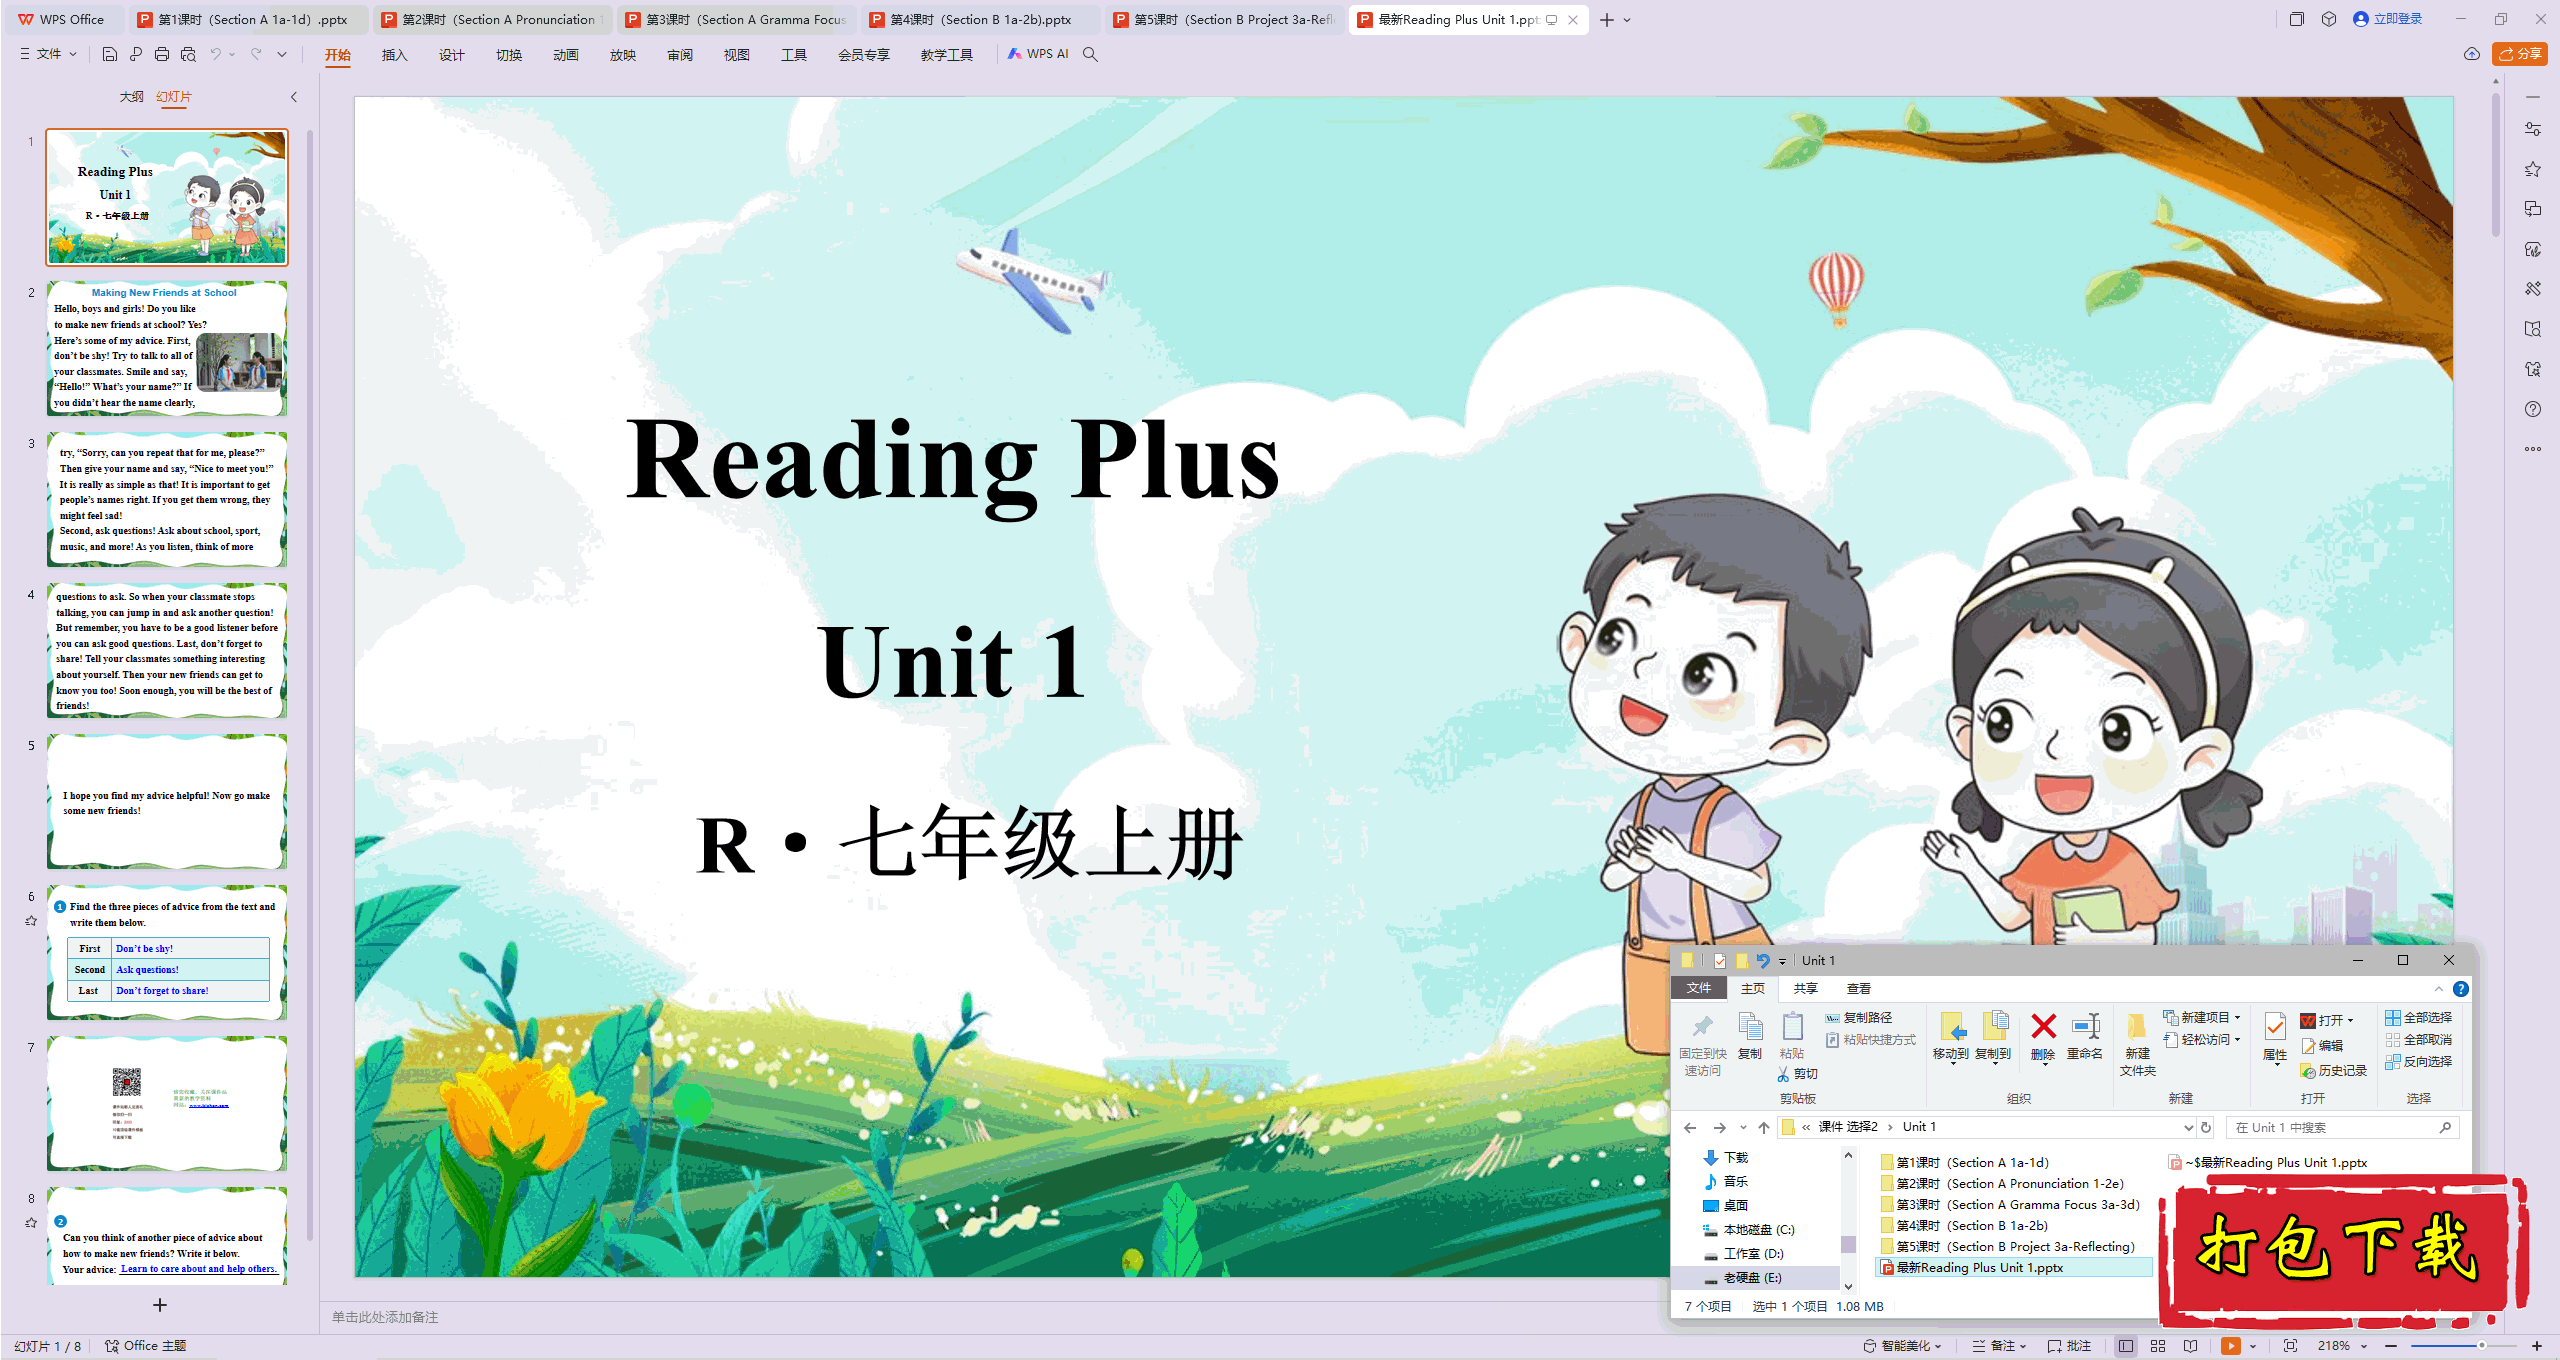Click zoom in plus in status bar

2537,1346
